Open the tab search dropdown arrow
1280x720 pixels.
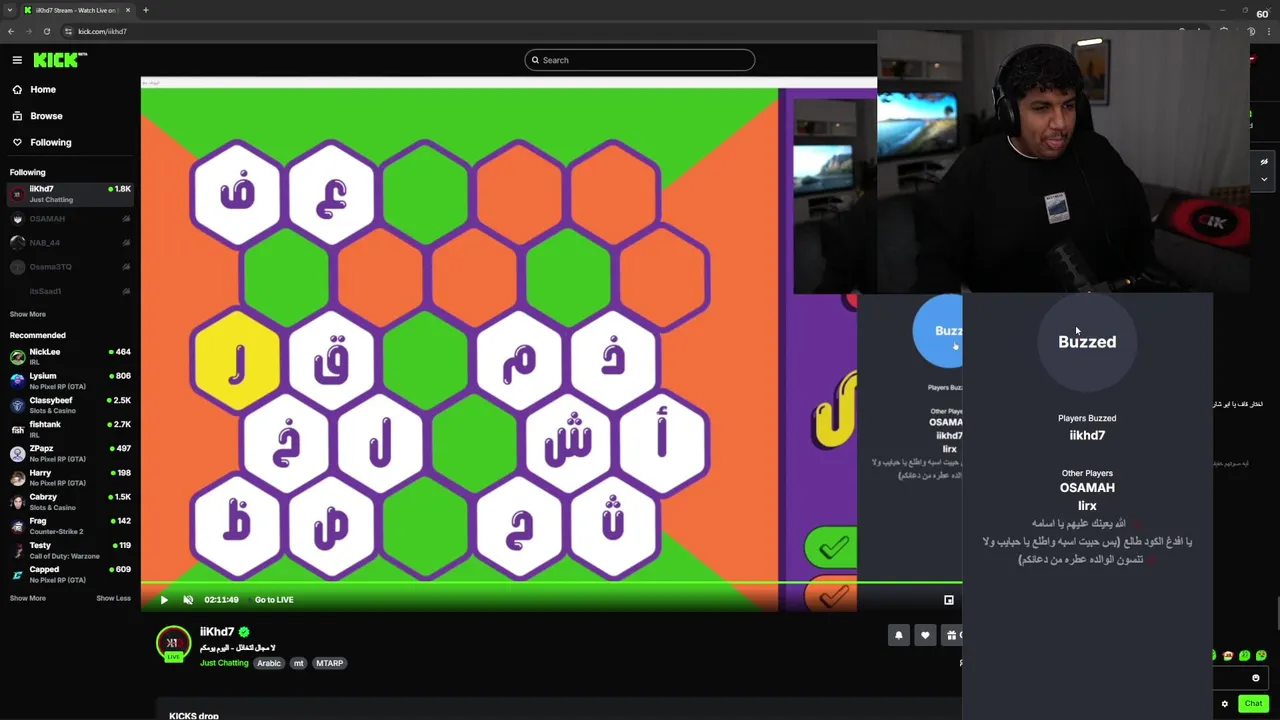pos(9,10)
